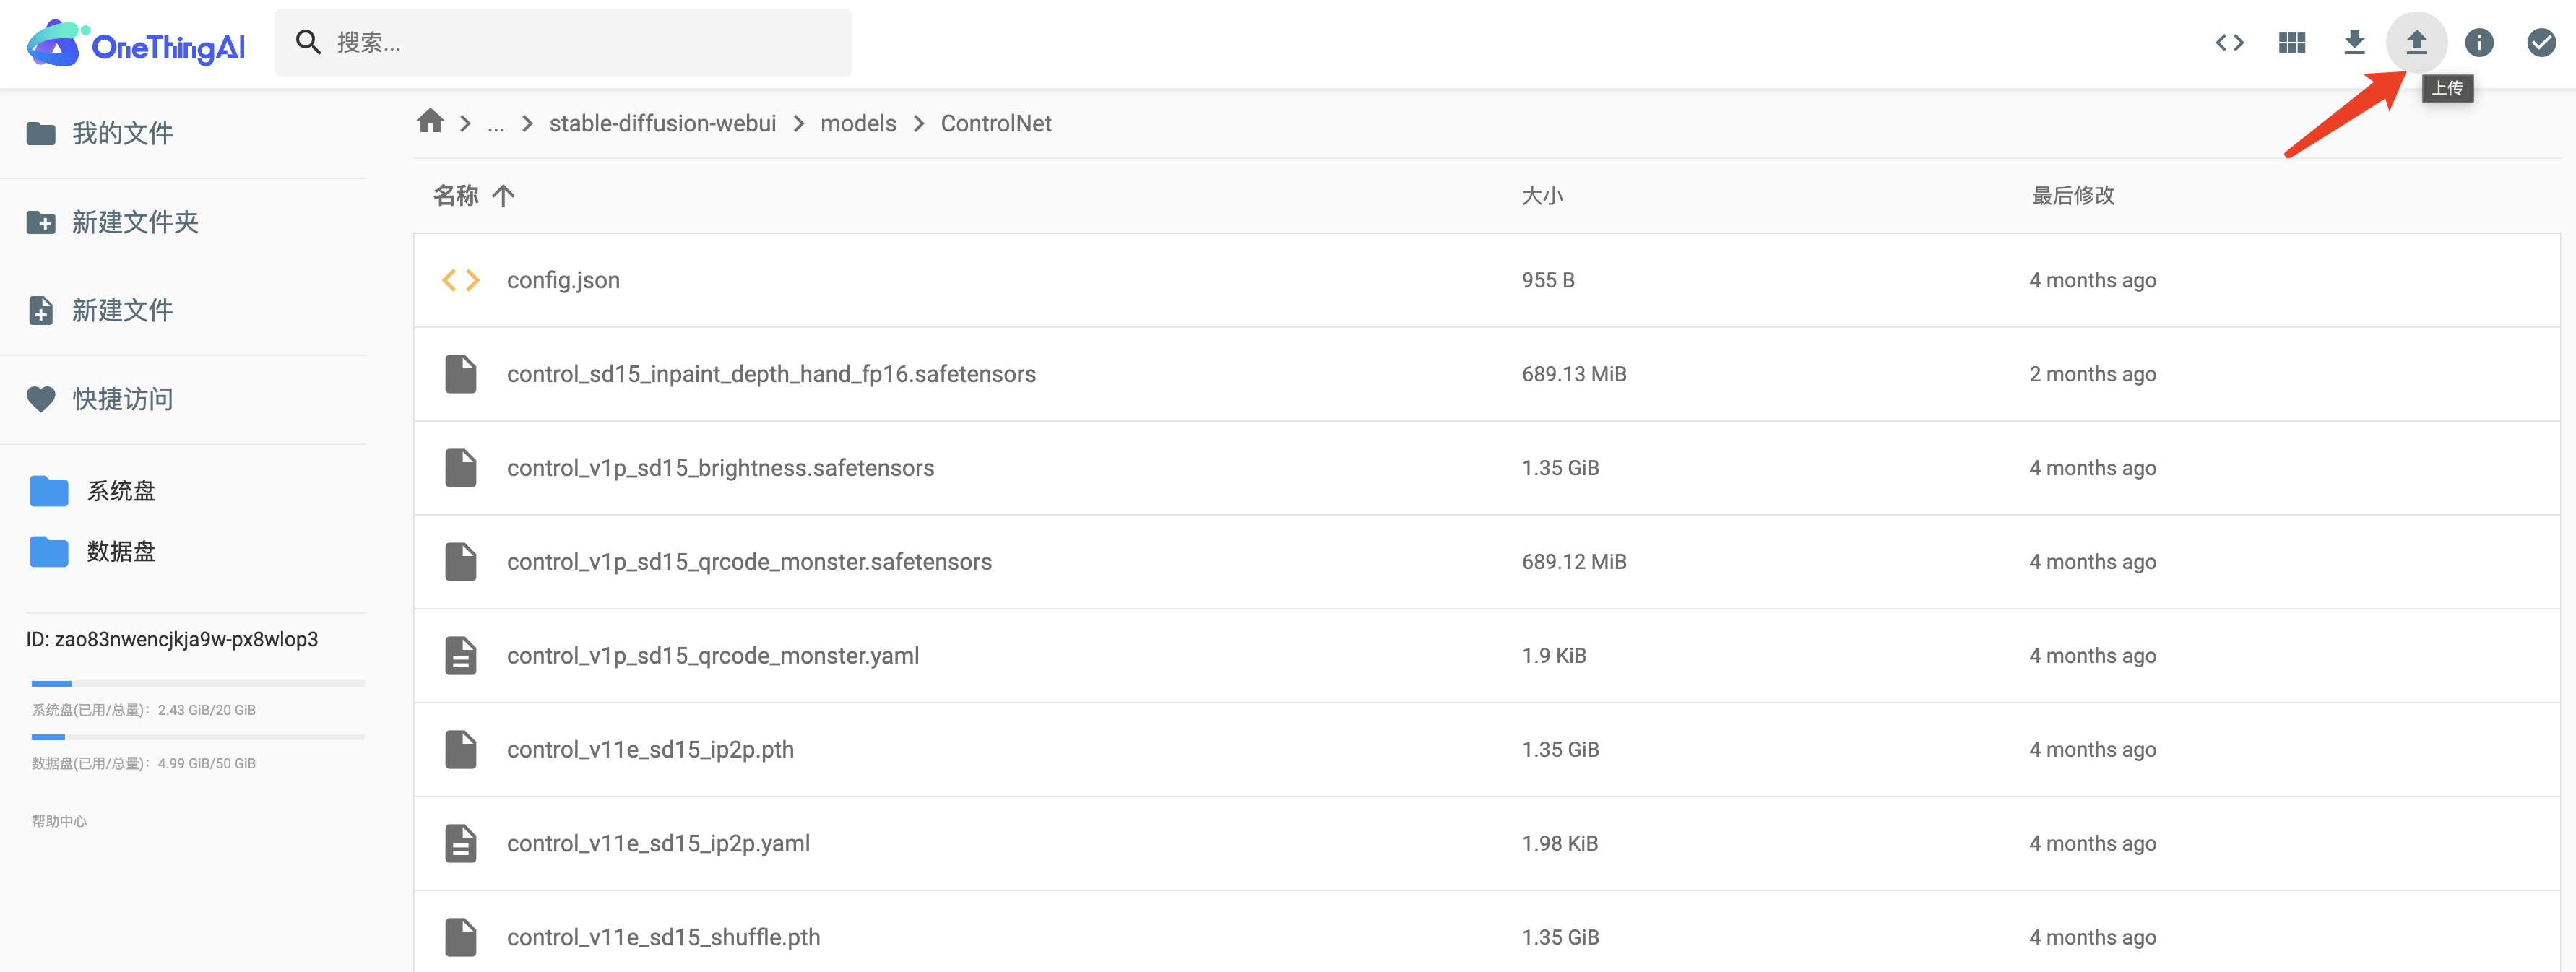Viewport: 2576px width, 972px height.
Task: Open the info icon in toolbar
Action: point(2478,43)
